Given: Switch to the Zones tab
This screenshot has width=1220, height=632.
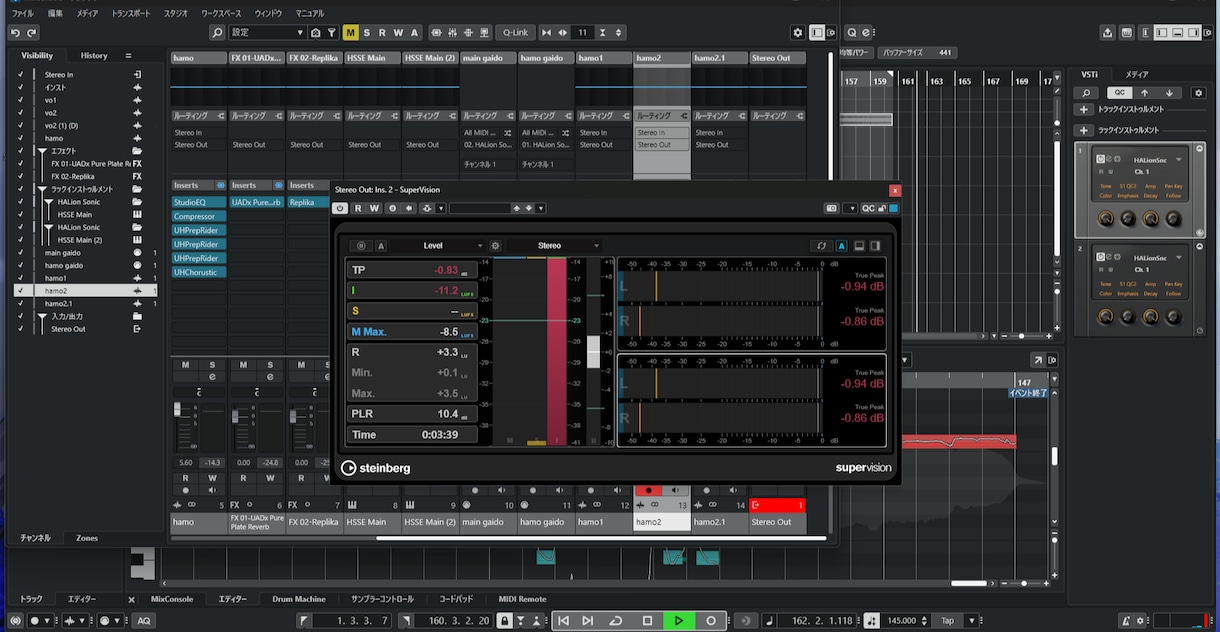Looking at the screenshot, I should [88, 538].
